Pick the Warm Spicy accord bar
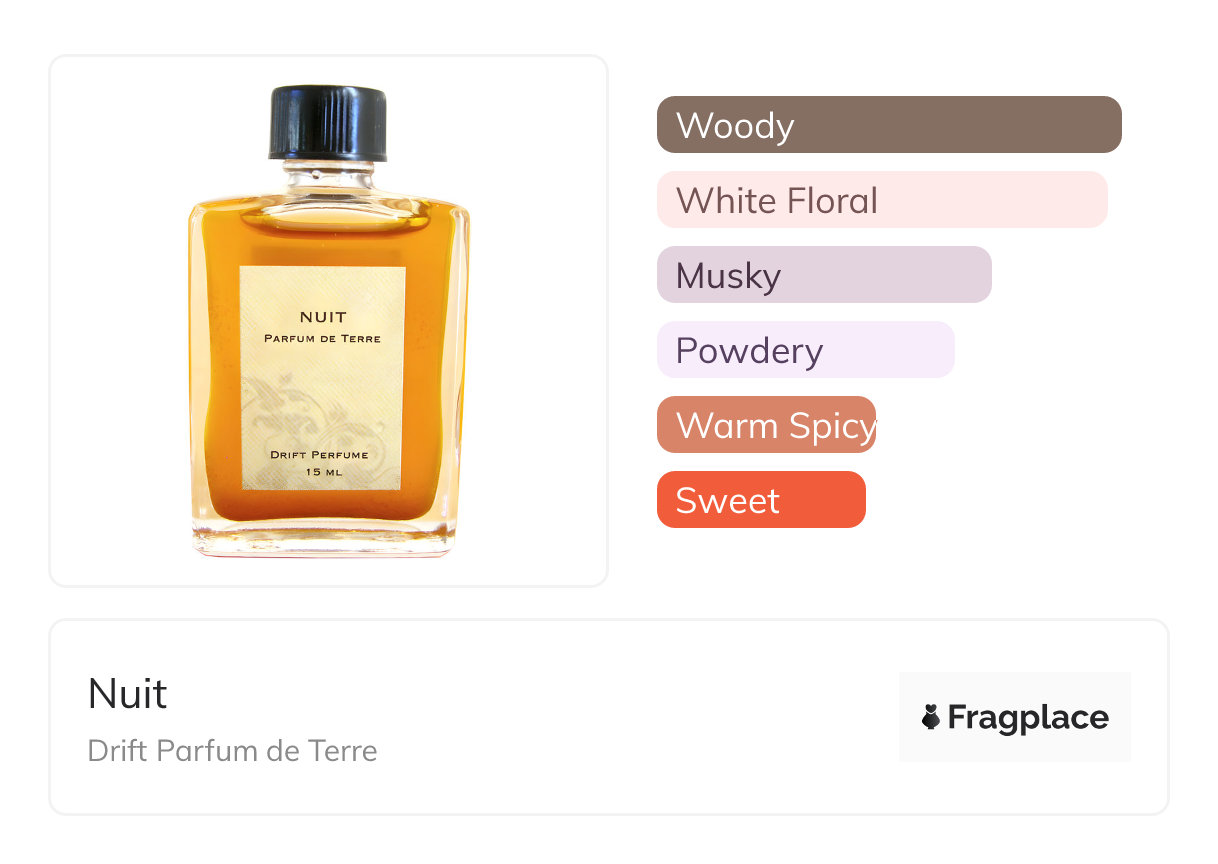 click(x=766, y=425)
